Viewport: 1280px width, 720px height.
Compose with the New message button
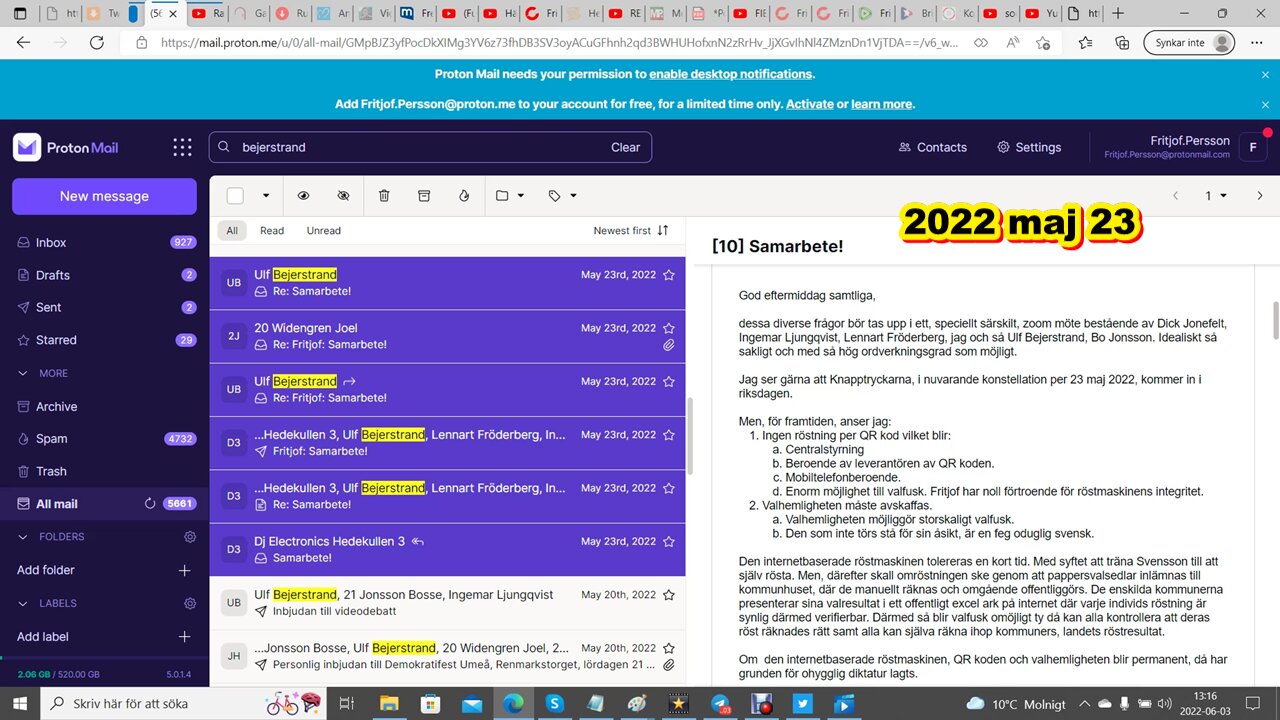(x=104, y=196)
